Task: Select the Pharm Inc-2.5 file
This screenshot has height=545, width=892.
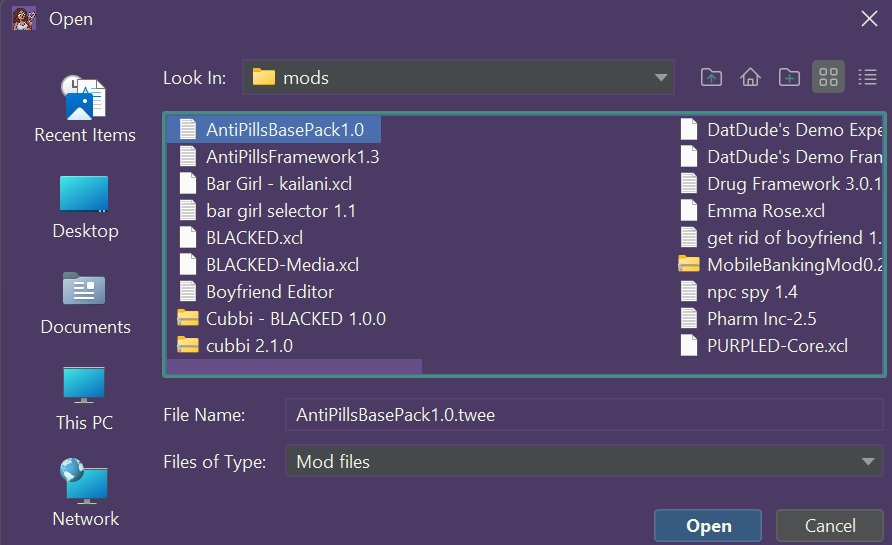Action: (x=761, y=319)
